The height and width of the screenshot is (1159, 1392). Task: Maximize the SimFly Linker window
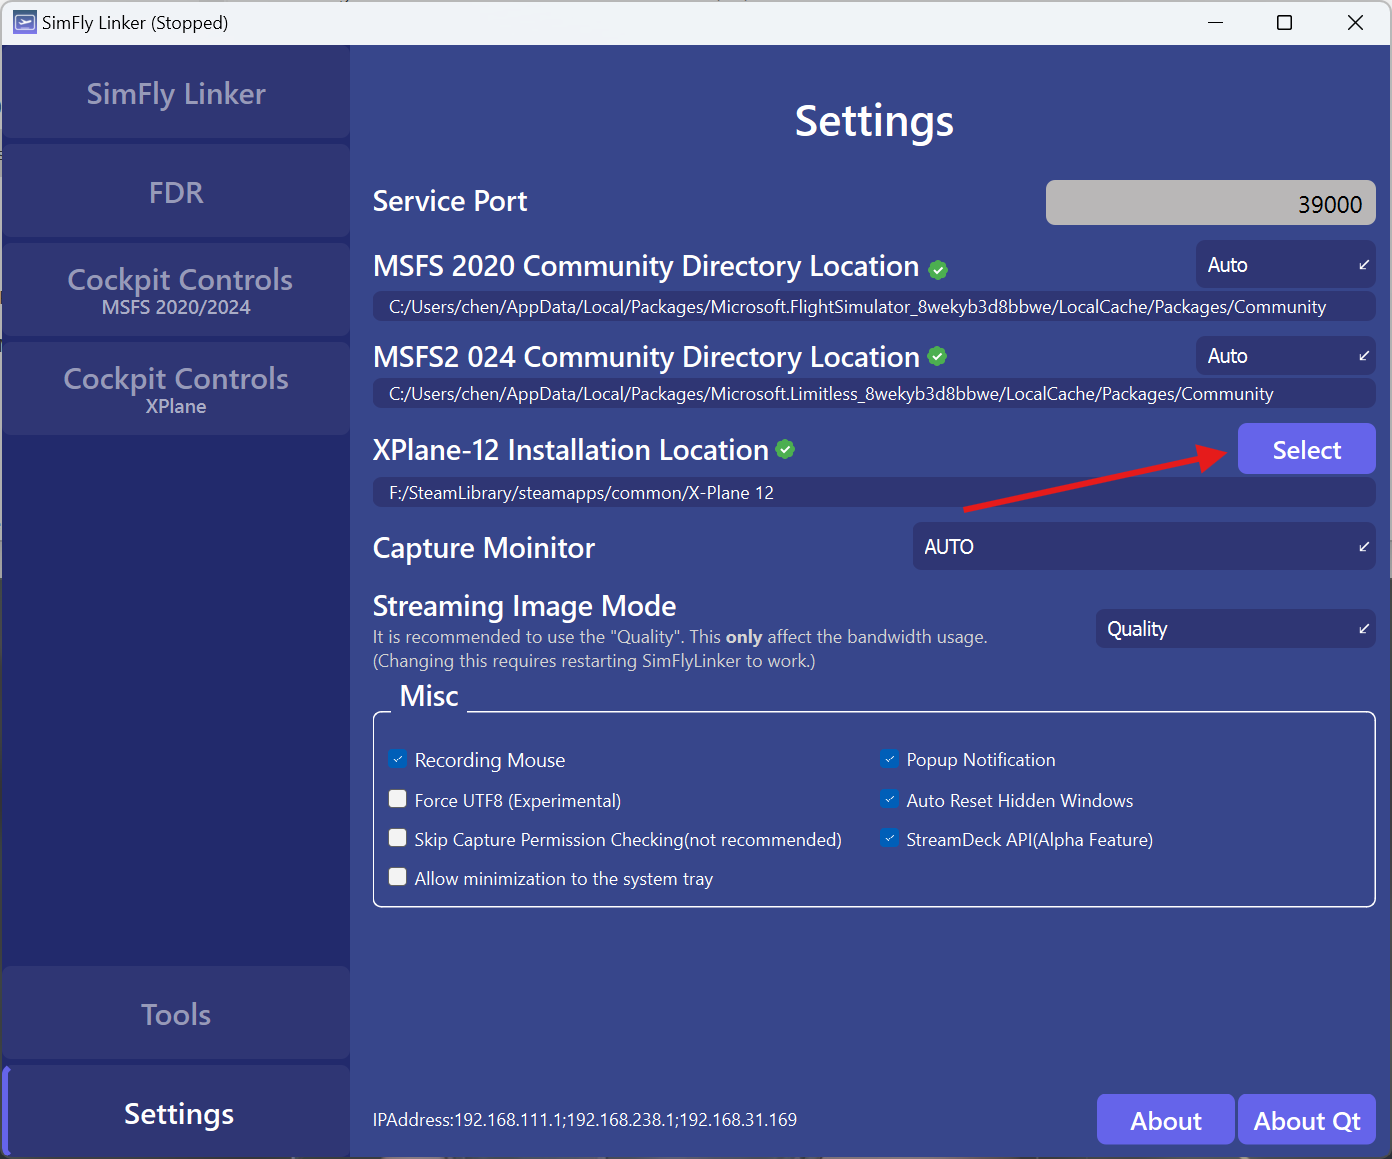(x=1285, y=22)
